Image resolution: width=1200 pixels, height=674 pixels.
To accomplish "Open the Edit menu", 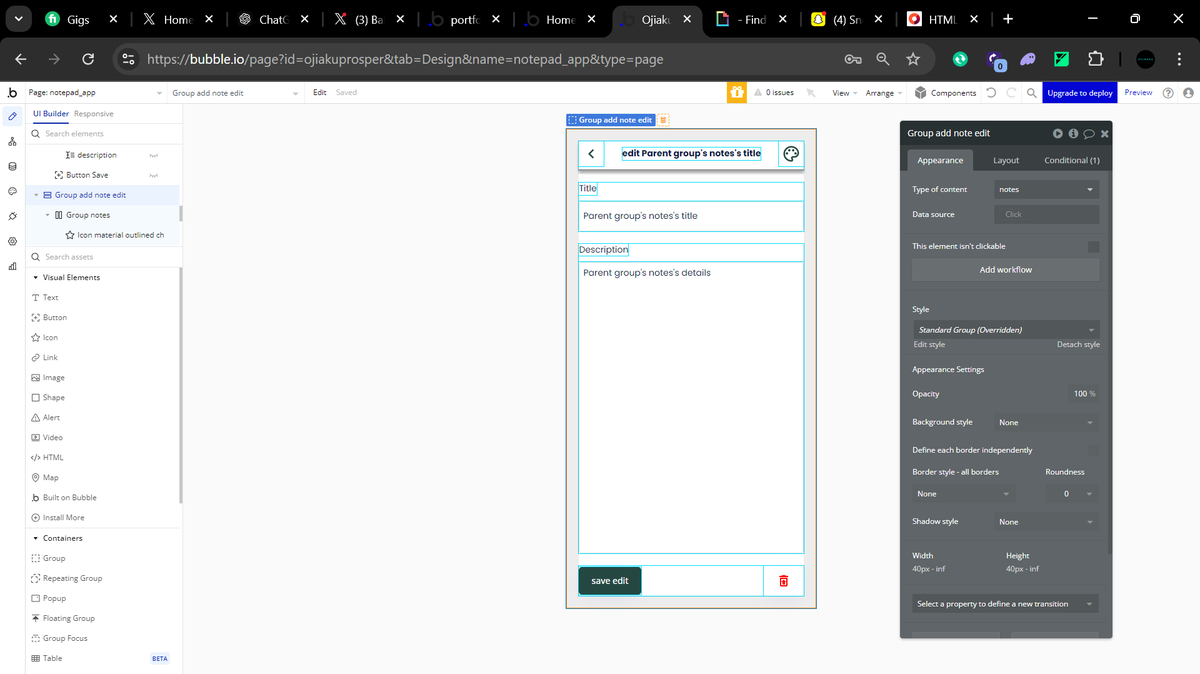I will point(320,92).
